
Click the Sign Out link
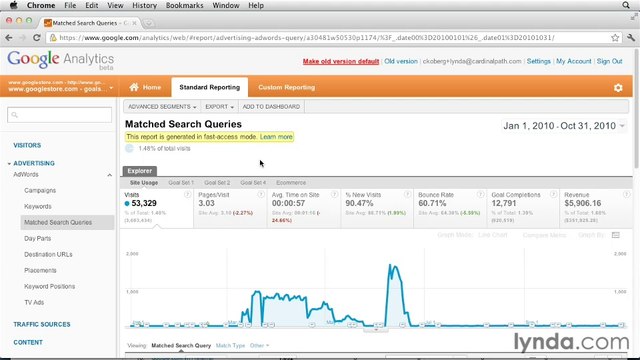609,61
